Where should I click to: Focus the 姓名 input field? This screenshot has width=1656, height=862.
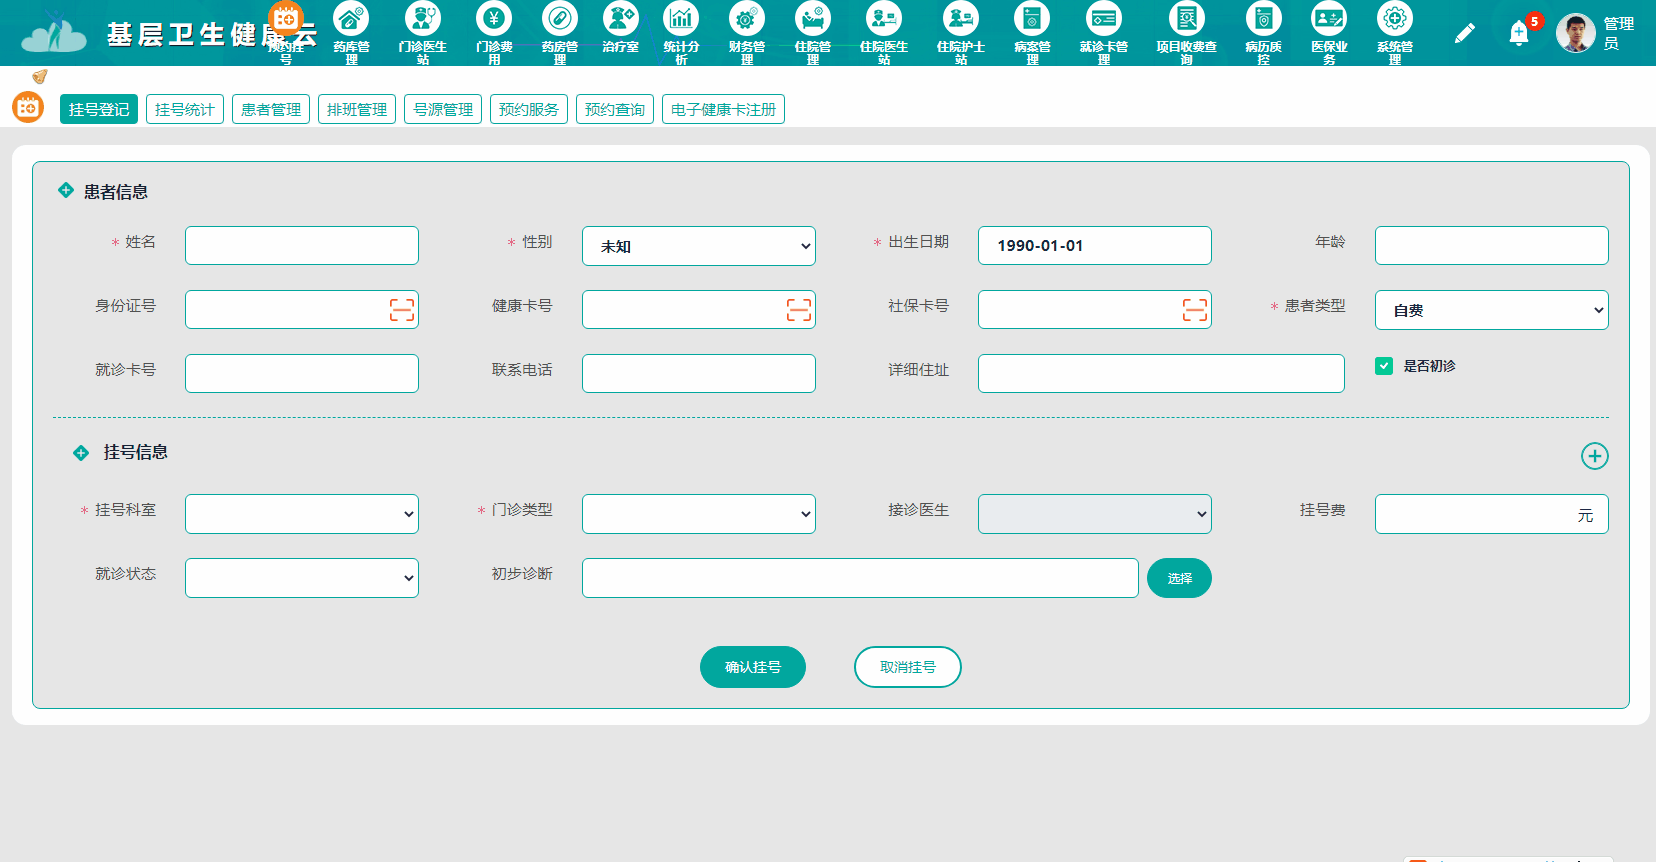[302, 245]
